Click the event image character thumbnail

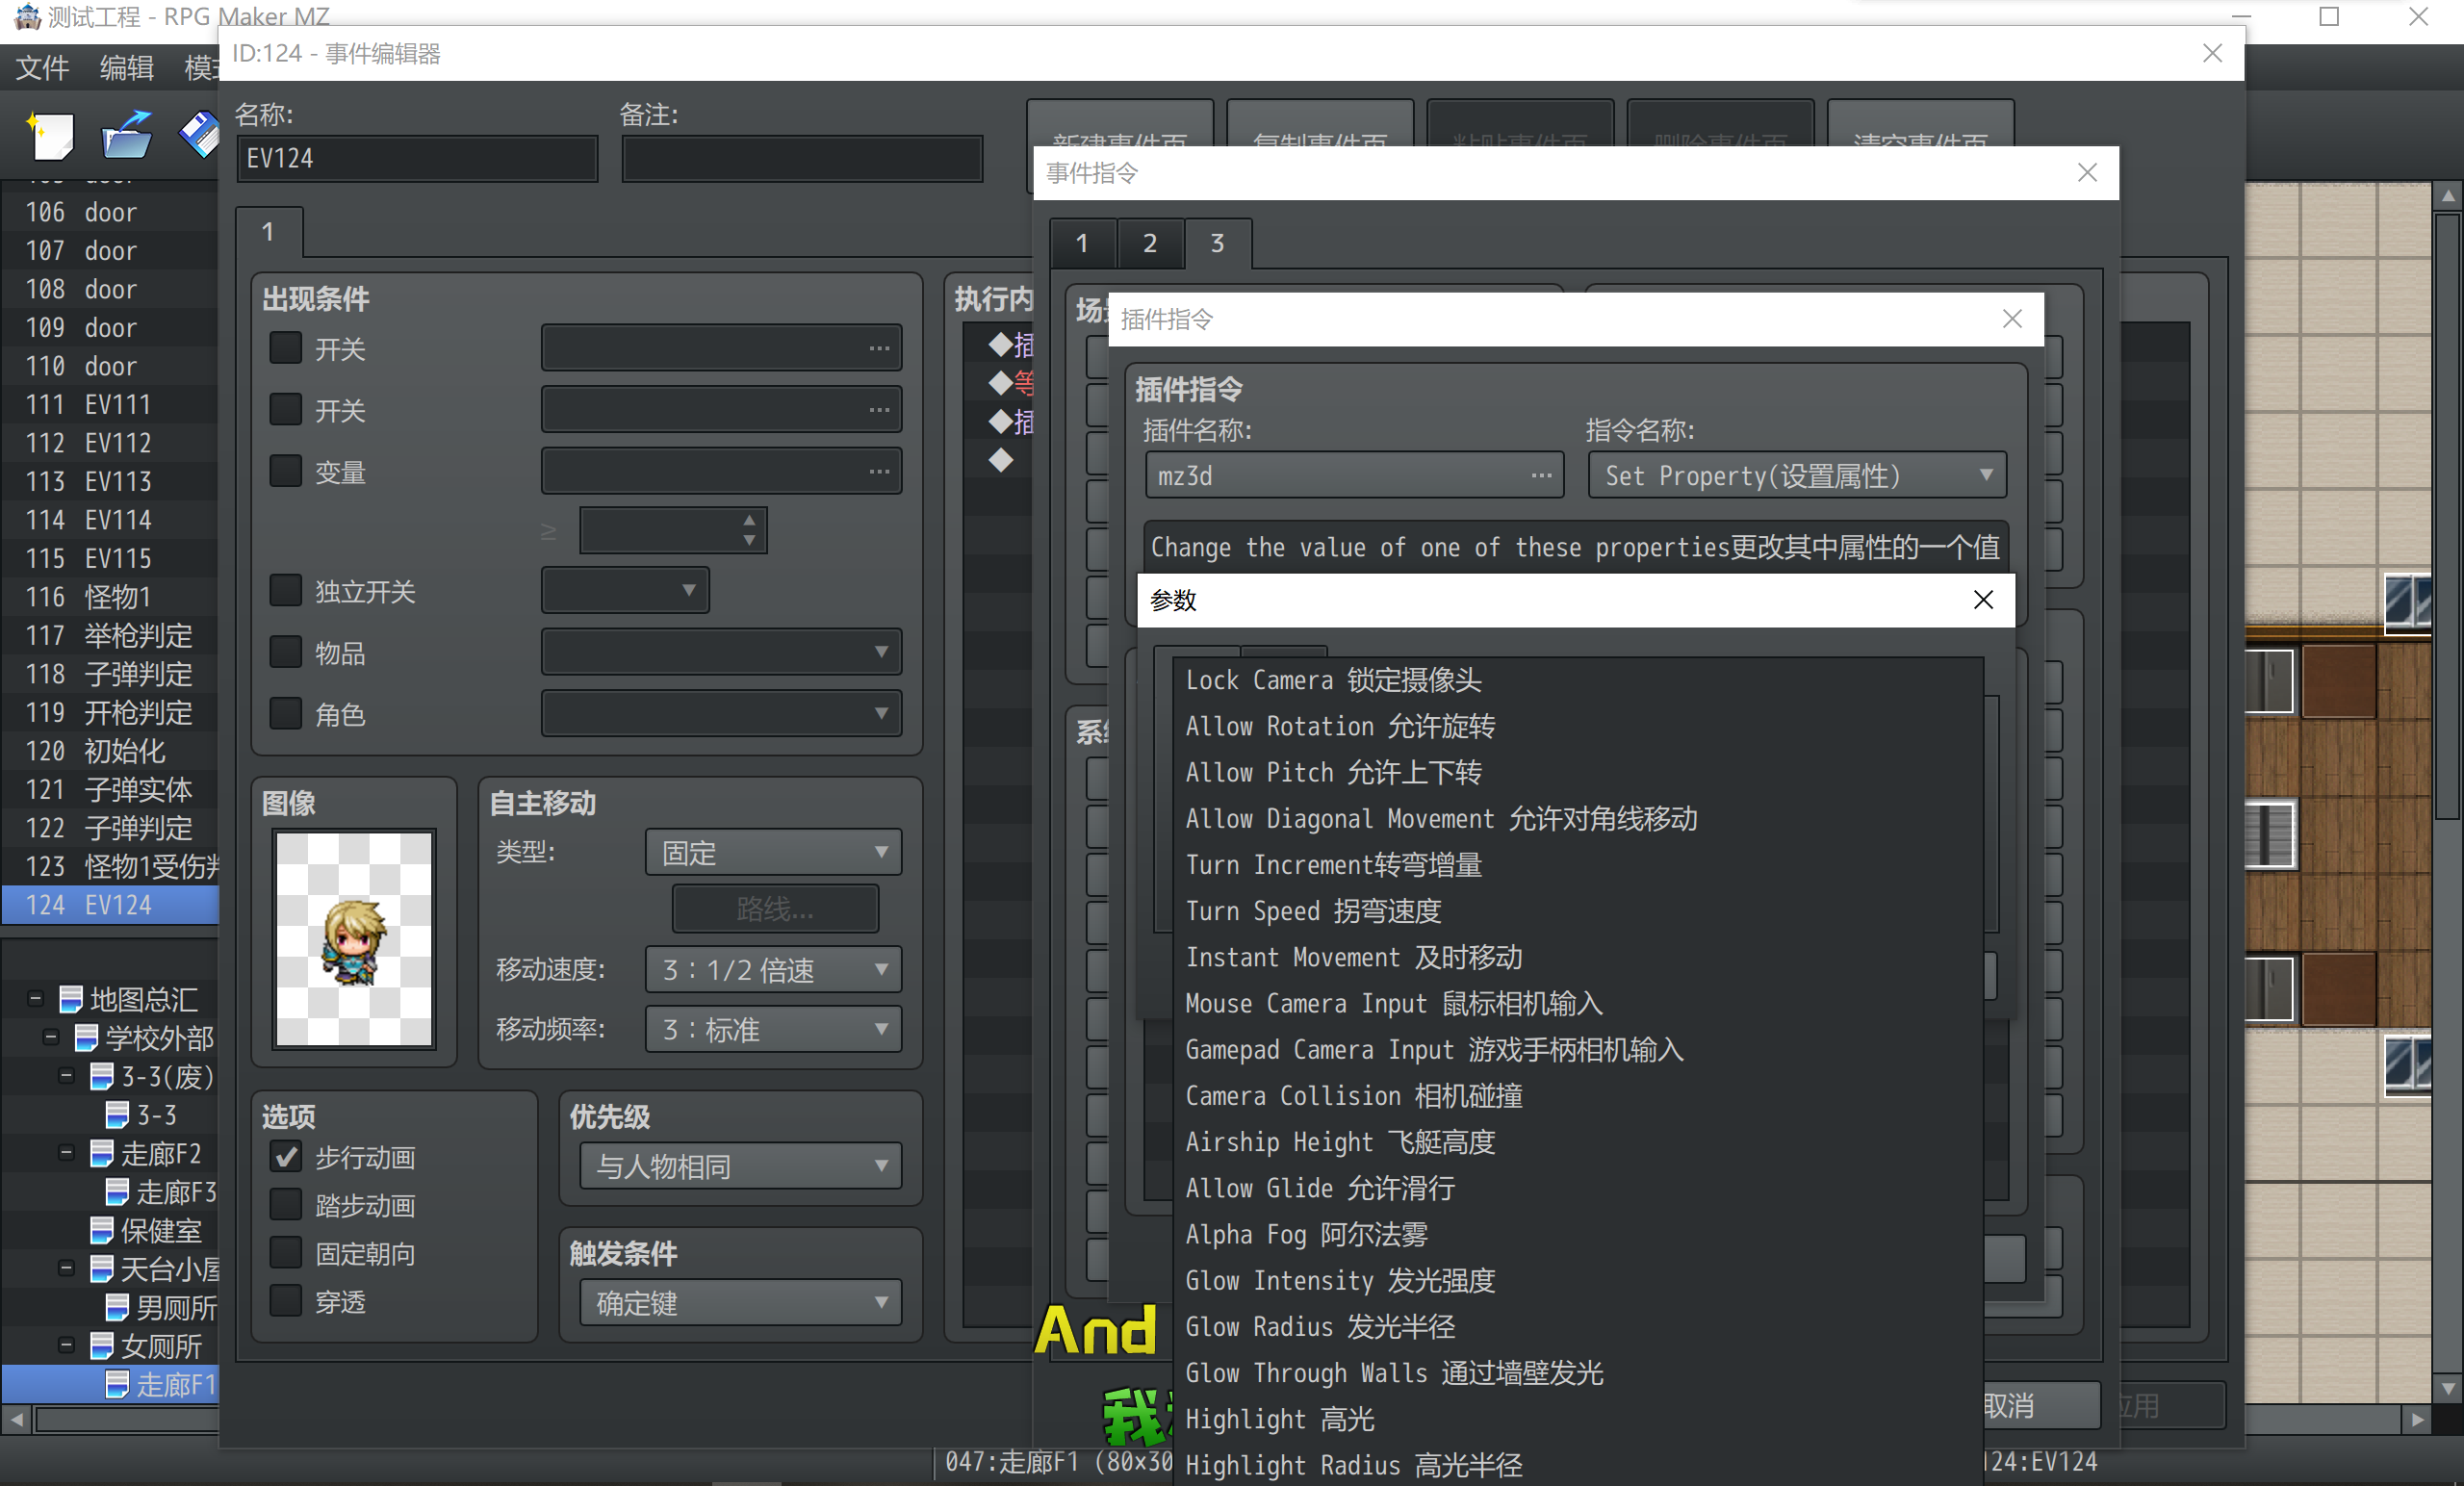click(x=354, y=939)
